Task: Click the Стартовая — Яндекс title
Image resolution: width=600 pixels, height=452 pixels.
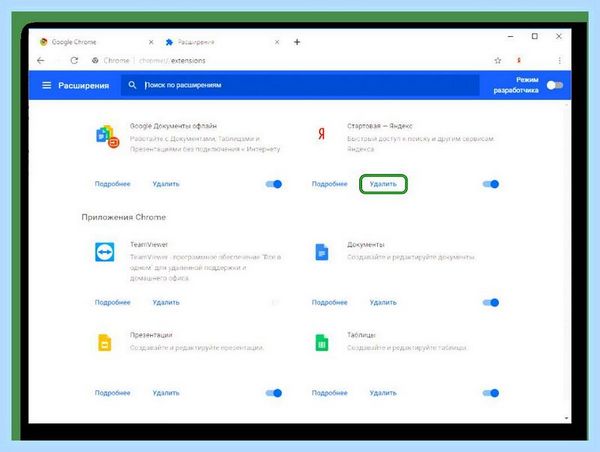Action: (380, 126)
